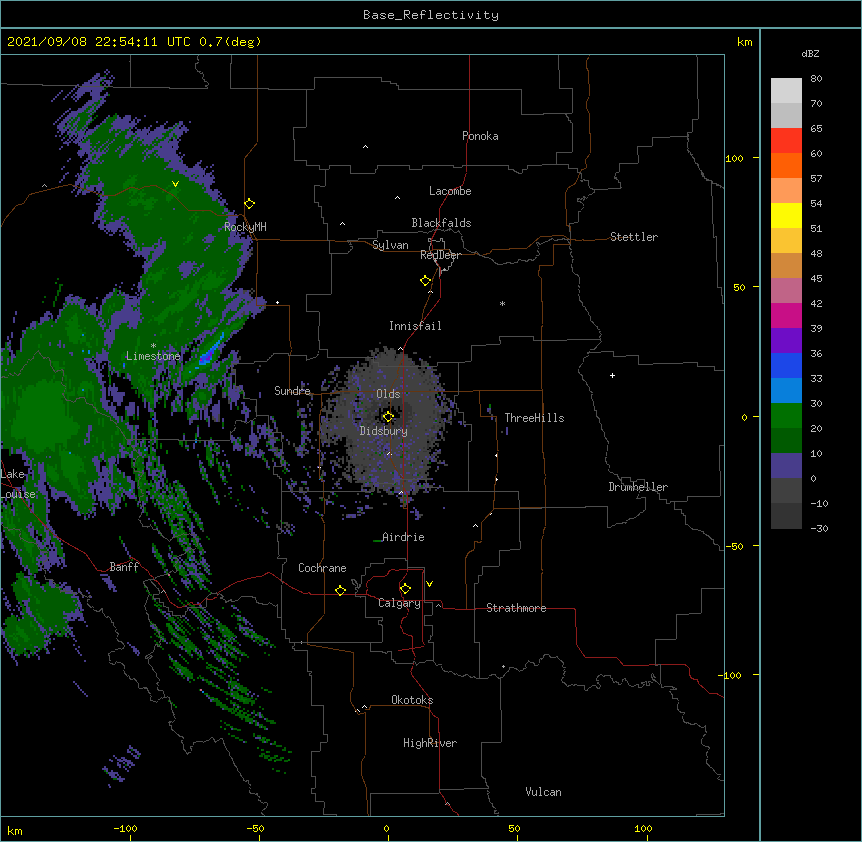Click the -50 tick on the horizontal axis
Image resolution: width=862 pixels, height=842 pixels.
click(x=255, y=828)
